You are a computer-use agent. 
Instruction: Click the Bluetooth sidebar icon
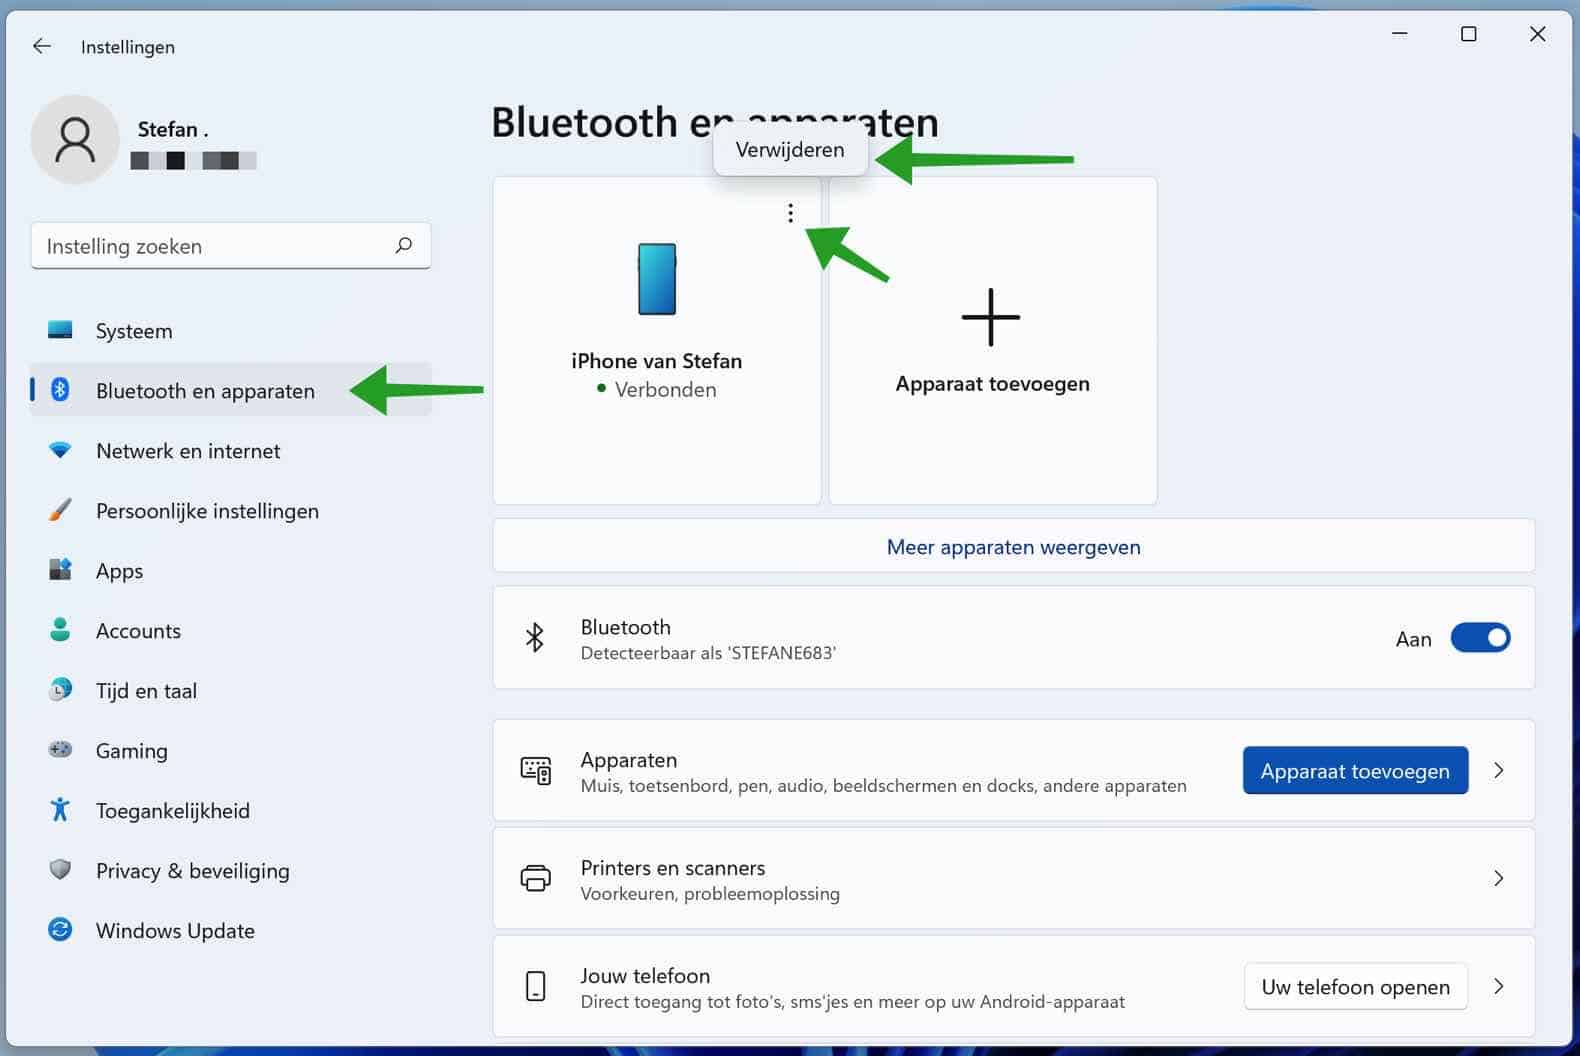(x=60, y=390)
